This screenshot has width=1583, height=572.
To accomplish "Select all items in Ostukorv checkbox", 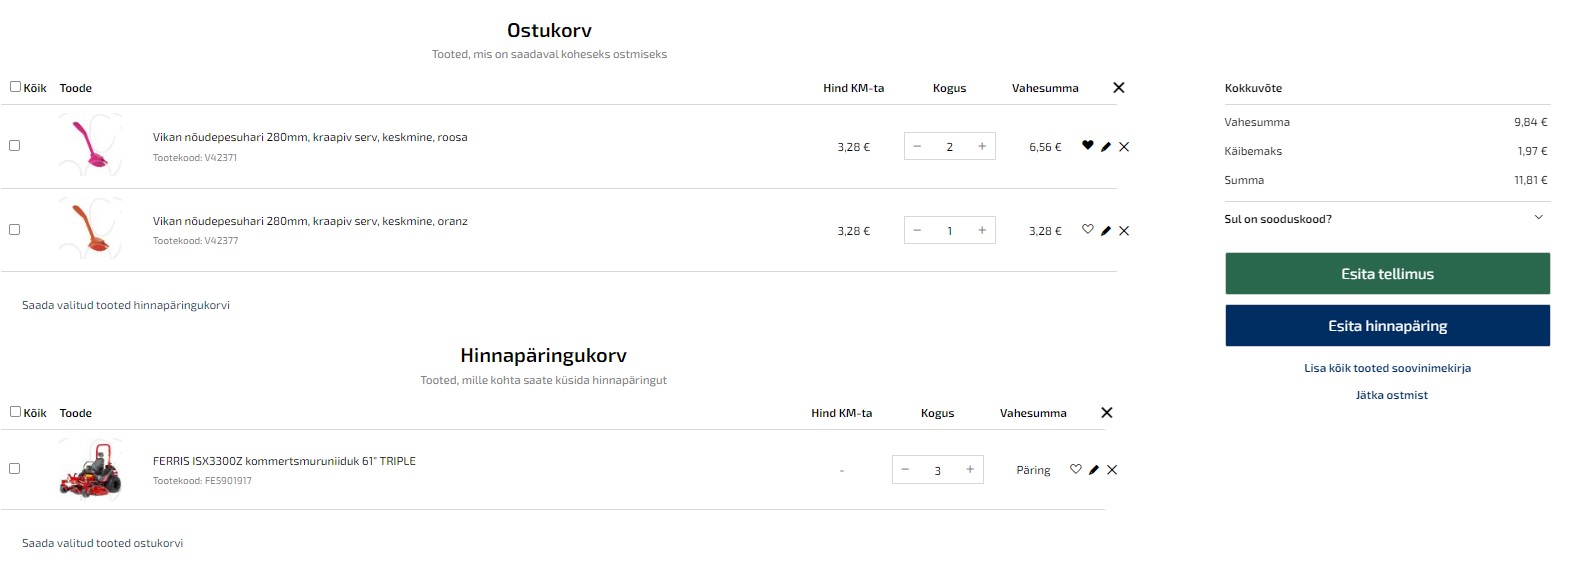I will (15, 87).
